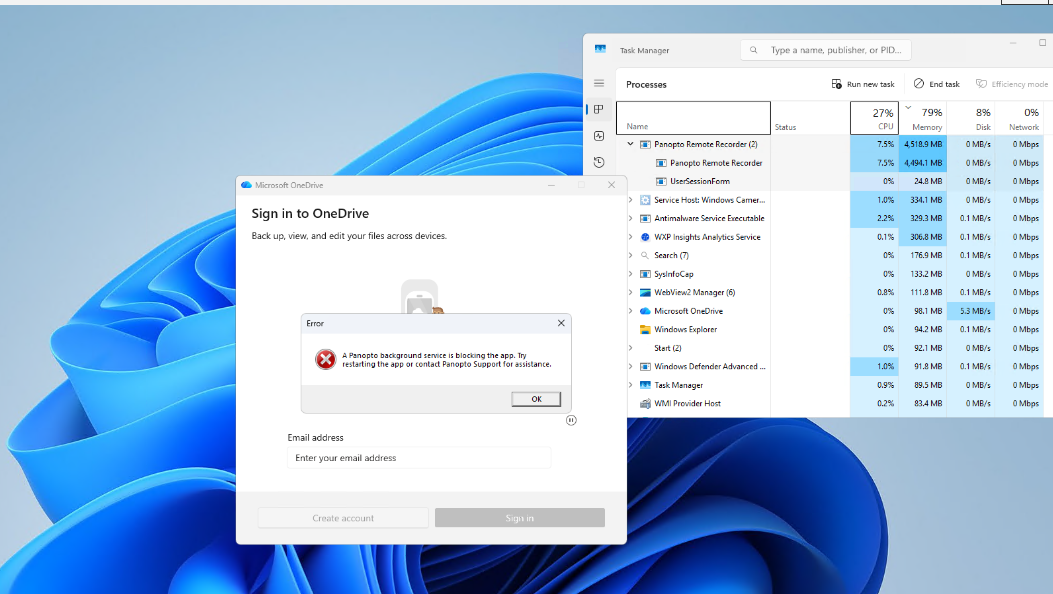Viewport: 1053px width, 594px height.
Task: Click the Task Manager search box
Action: pyautogui.click(x=826, y=50)
